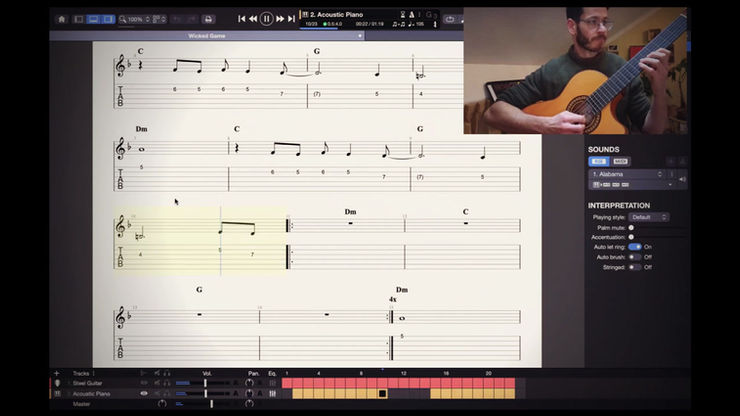Toggle Steel Guitar visibility eye
Viewport: 740px width, 416px height.
144,383
